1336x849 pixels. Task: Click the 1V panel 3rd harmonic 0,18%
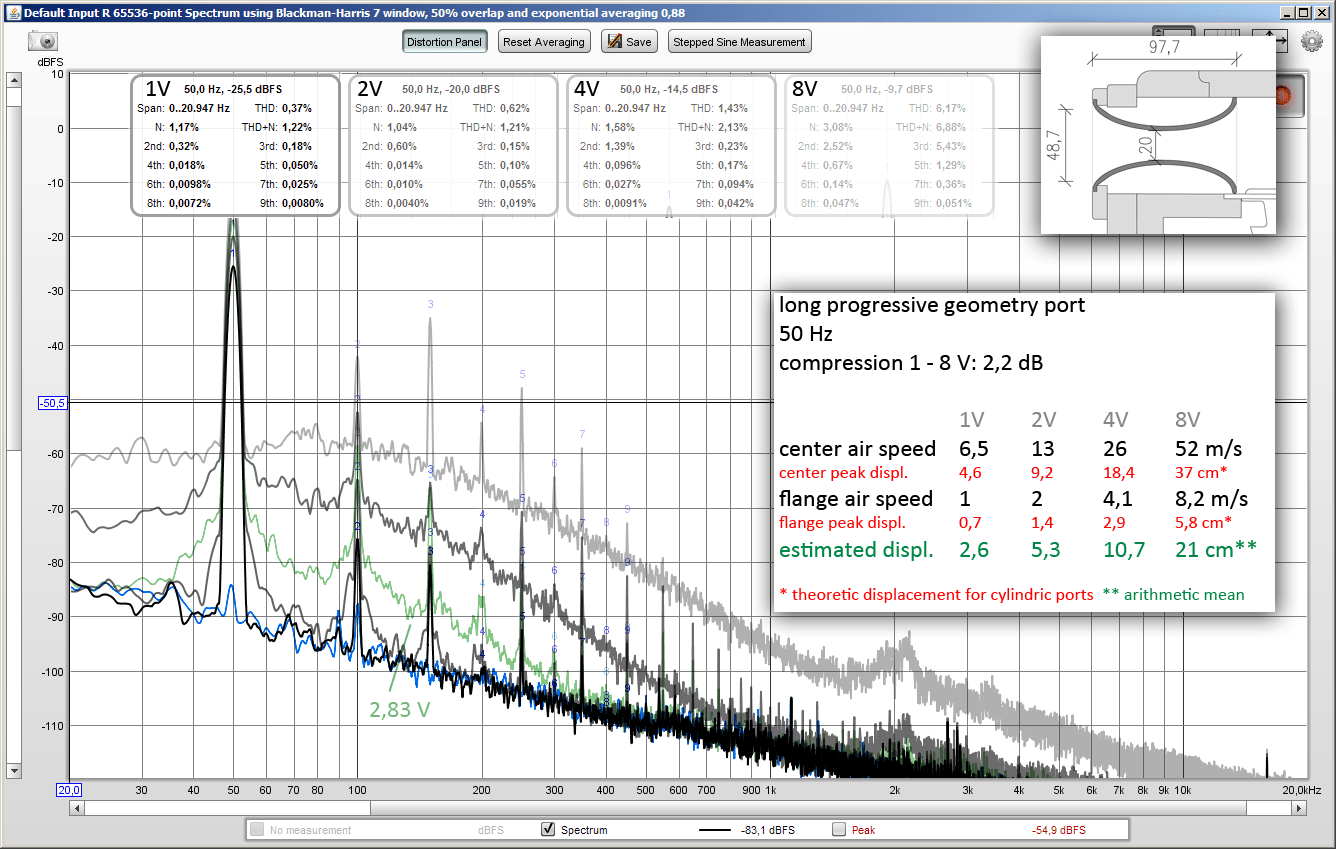(x=297, y=146)
